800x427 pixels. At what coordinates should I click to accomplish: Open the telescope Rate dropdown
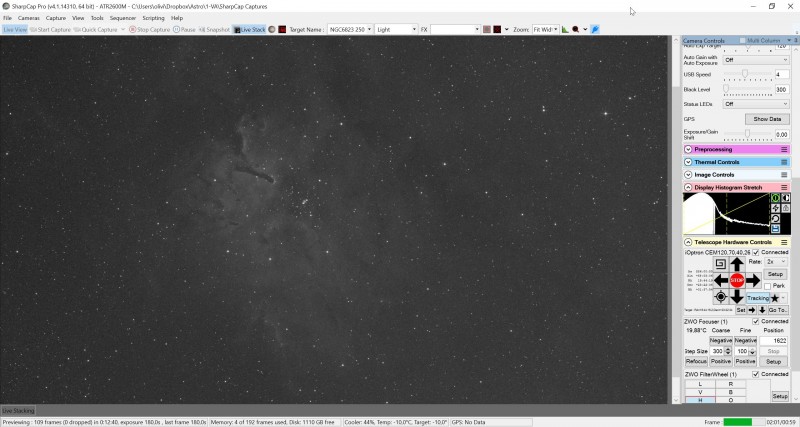coord(776,261)
